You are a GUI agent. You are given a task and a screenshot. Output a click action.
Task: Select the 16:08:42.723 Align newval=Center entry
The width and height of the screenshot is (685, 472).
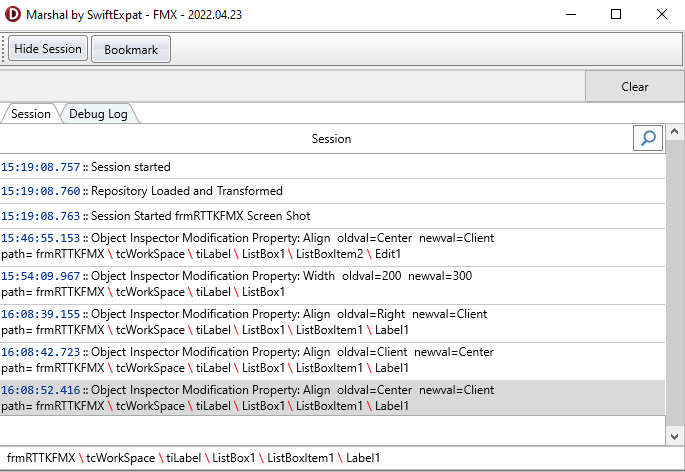(x=300, y=360)
